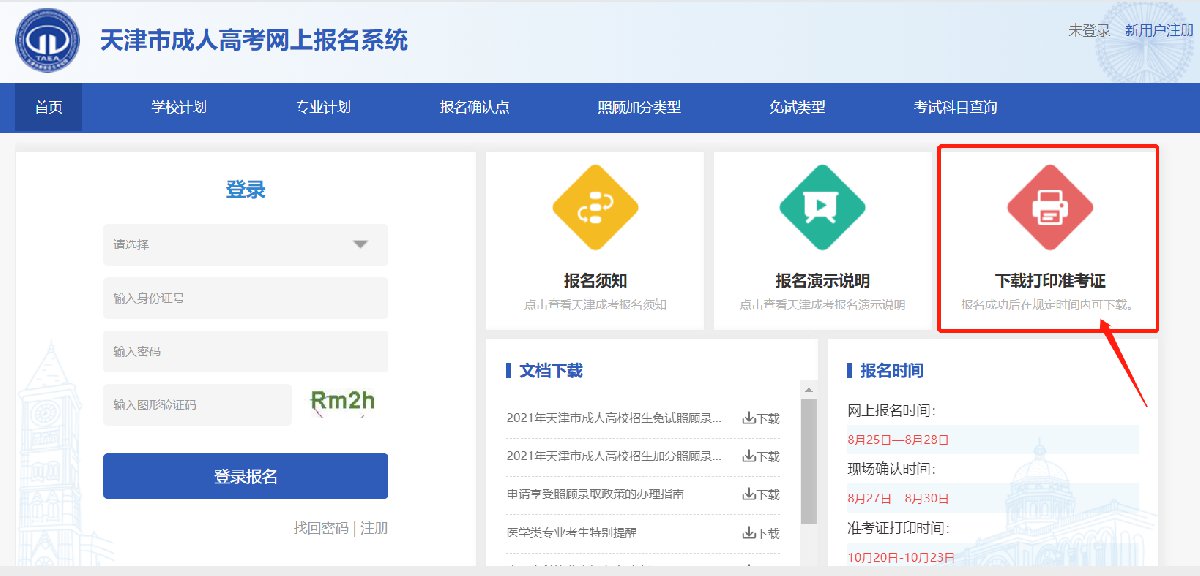Open the 首页 navigation tab
The width and height of the screenshot is (1200, 576).
click(x=48, y=107)
